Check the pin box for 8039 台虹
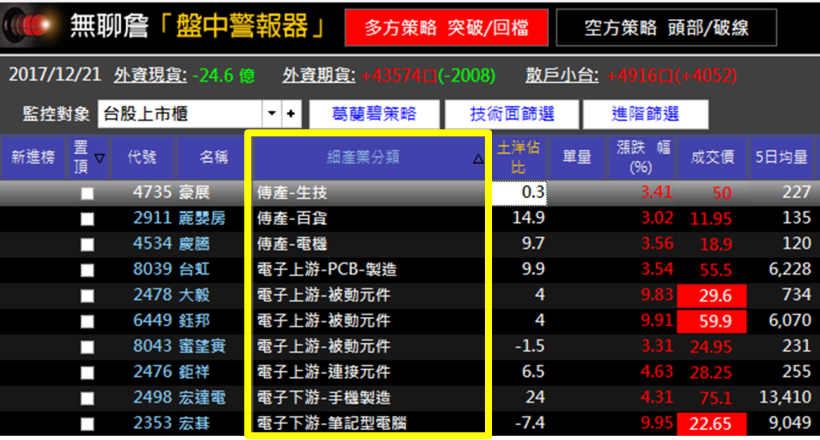Image resolution: width=820 pixels, height=440 pixels. pyautogui.click(x=87, y=270)
